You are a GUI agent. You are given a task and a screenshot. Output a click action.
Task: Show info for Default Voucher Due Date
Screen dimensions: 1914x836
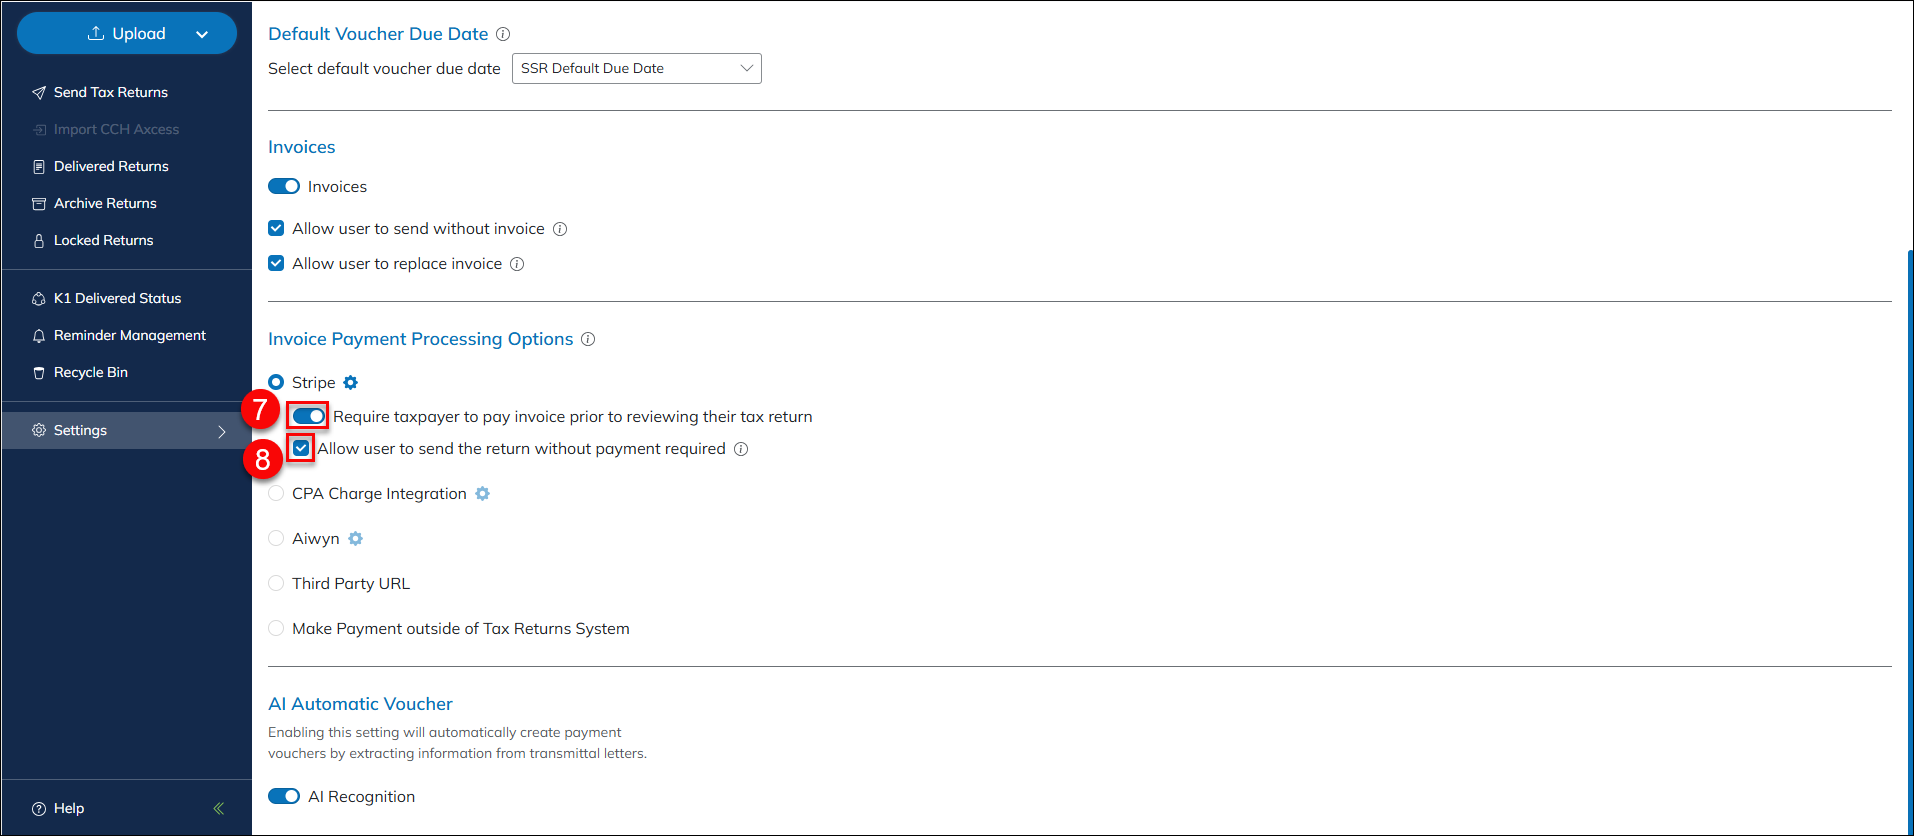coord(503,34)
